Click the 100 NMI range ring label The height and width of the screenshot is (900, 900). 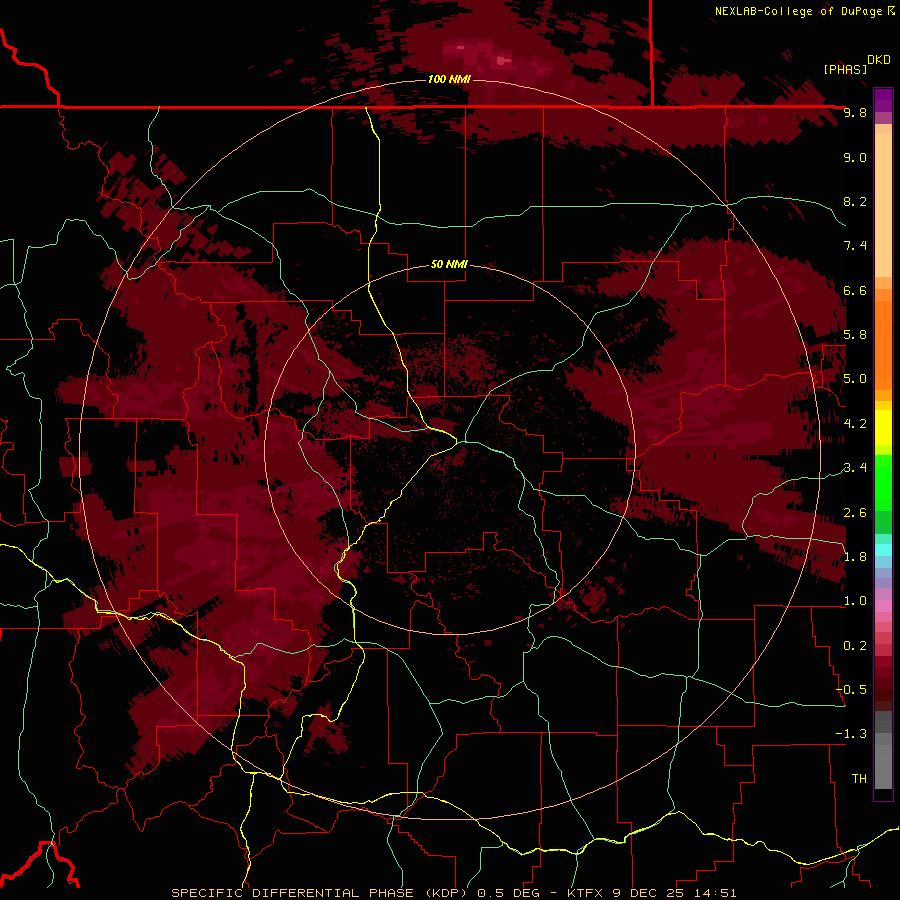(449, 79)
